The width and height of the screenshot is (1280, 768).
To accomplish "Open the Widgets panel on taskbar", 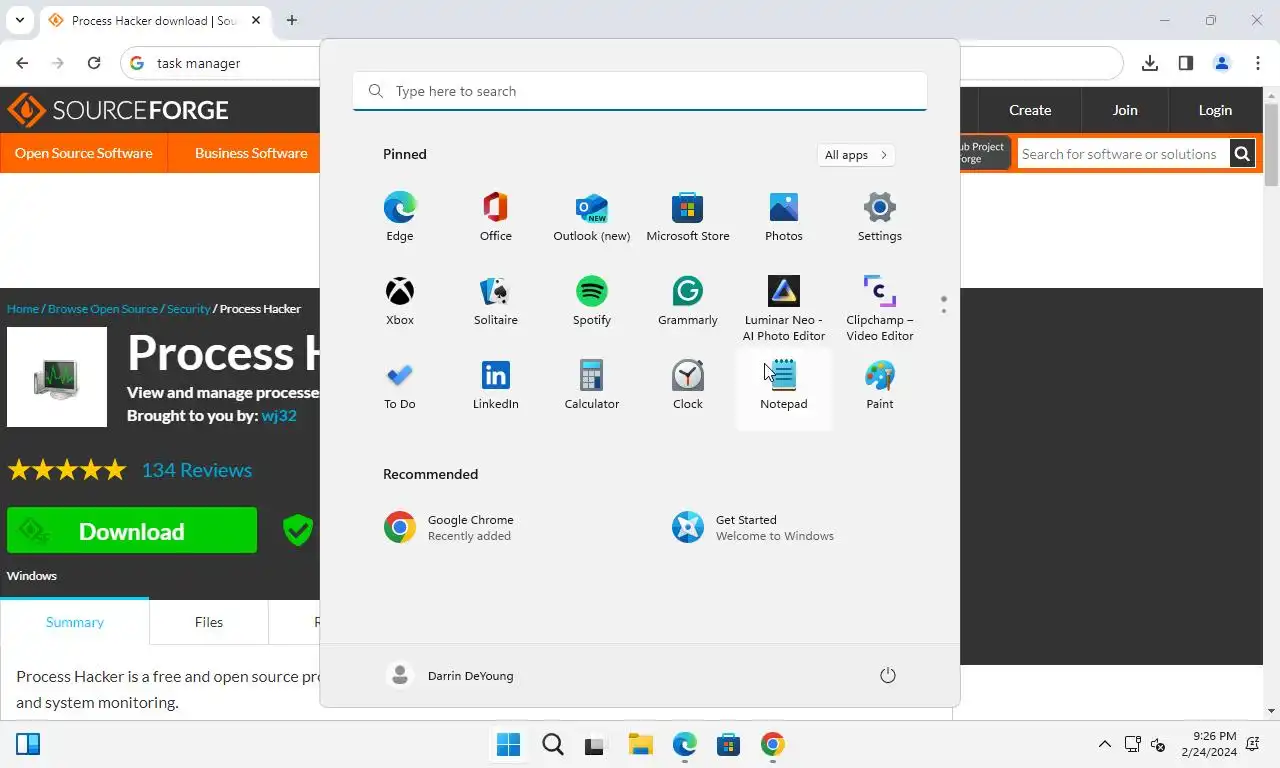I will 28,744.
